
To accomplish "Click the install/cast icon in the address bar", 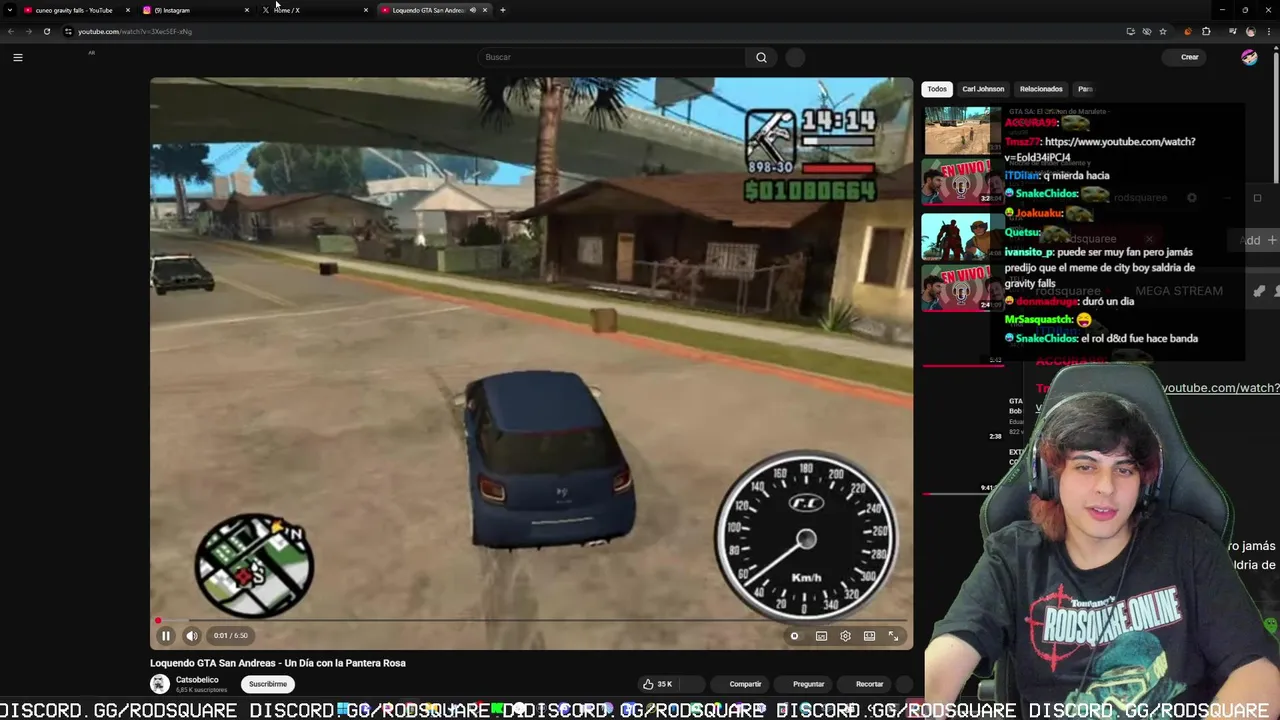I will [1130, 31].
